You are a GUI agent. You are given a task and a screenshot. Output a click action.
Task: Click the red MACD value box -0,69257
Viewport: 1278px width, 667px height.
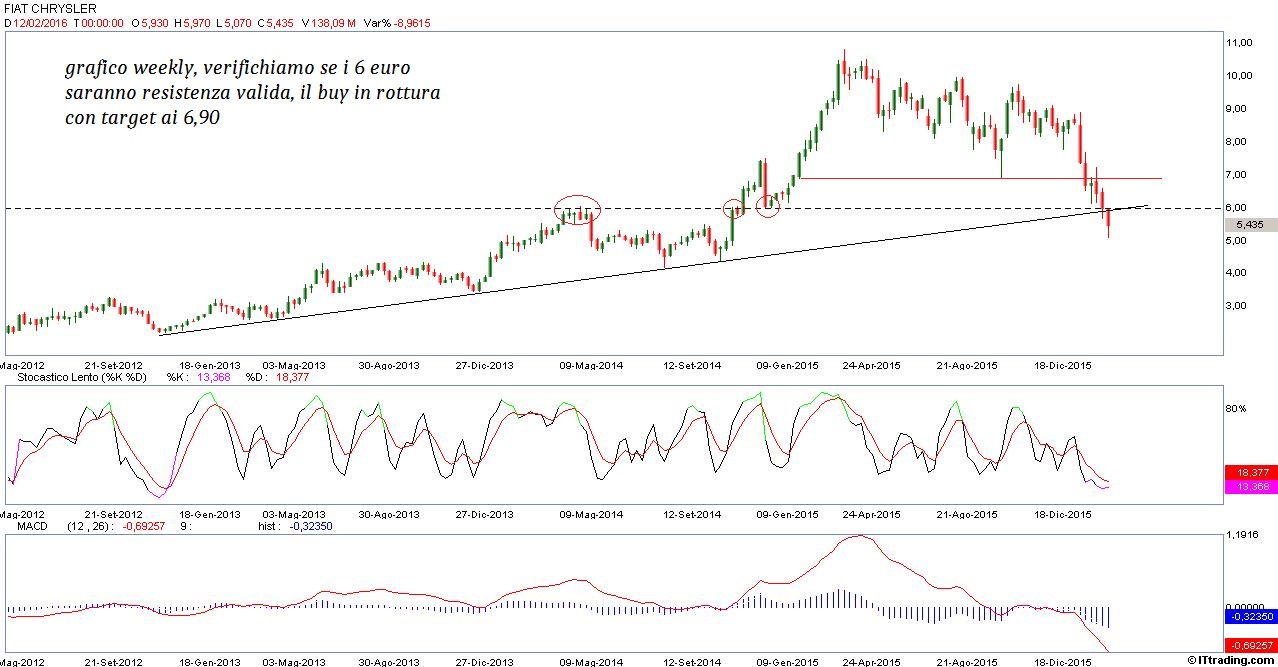(1250, 647)
